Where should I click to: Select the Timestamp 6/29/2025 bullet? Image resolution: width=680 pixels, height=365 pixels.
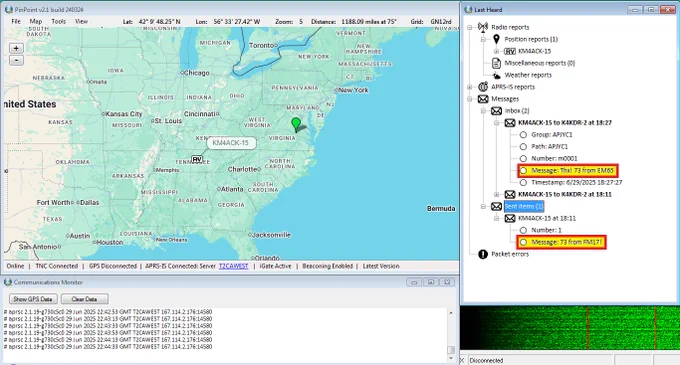pos(523,182)
